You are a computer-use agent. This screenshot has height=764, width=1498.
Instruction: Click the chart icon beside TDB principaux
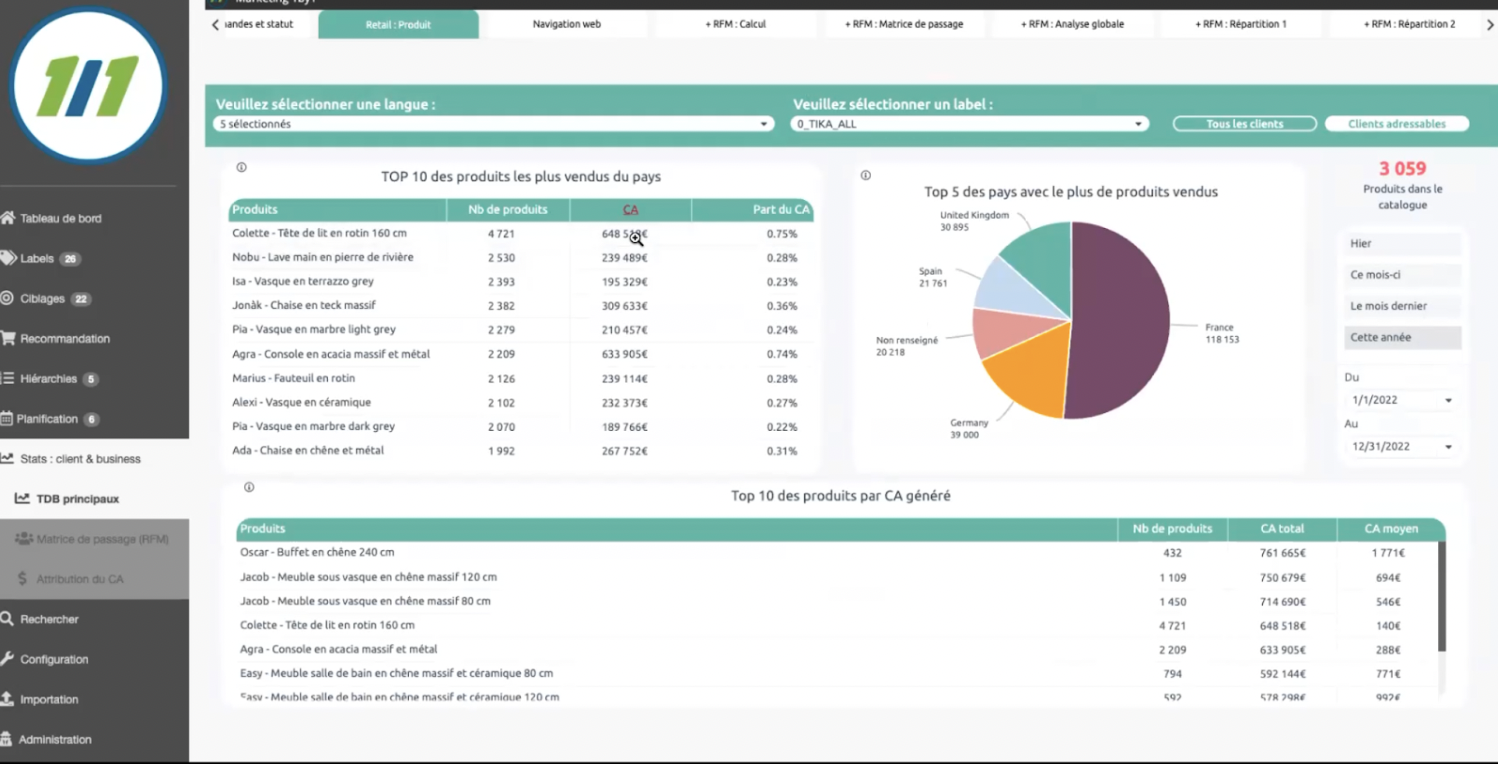coord(22,498)
